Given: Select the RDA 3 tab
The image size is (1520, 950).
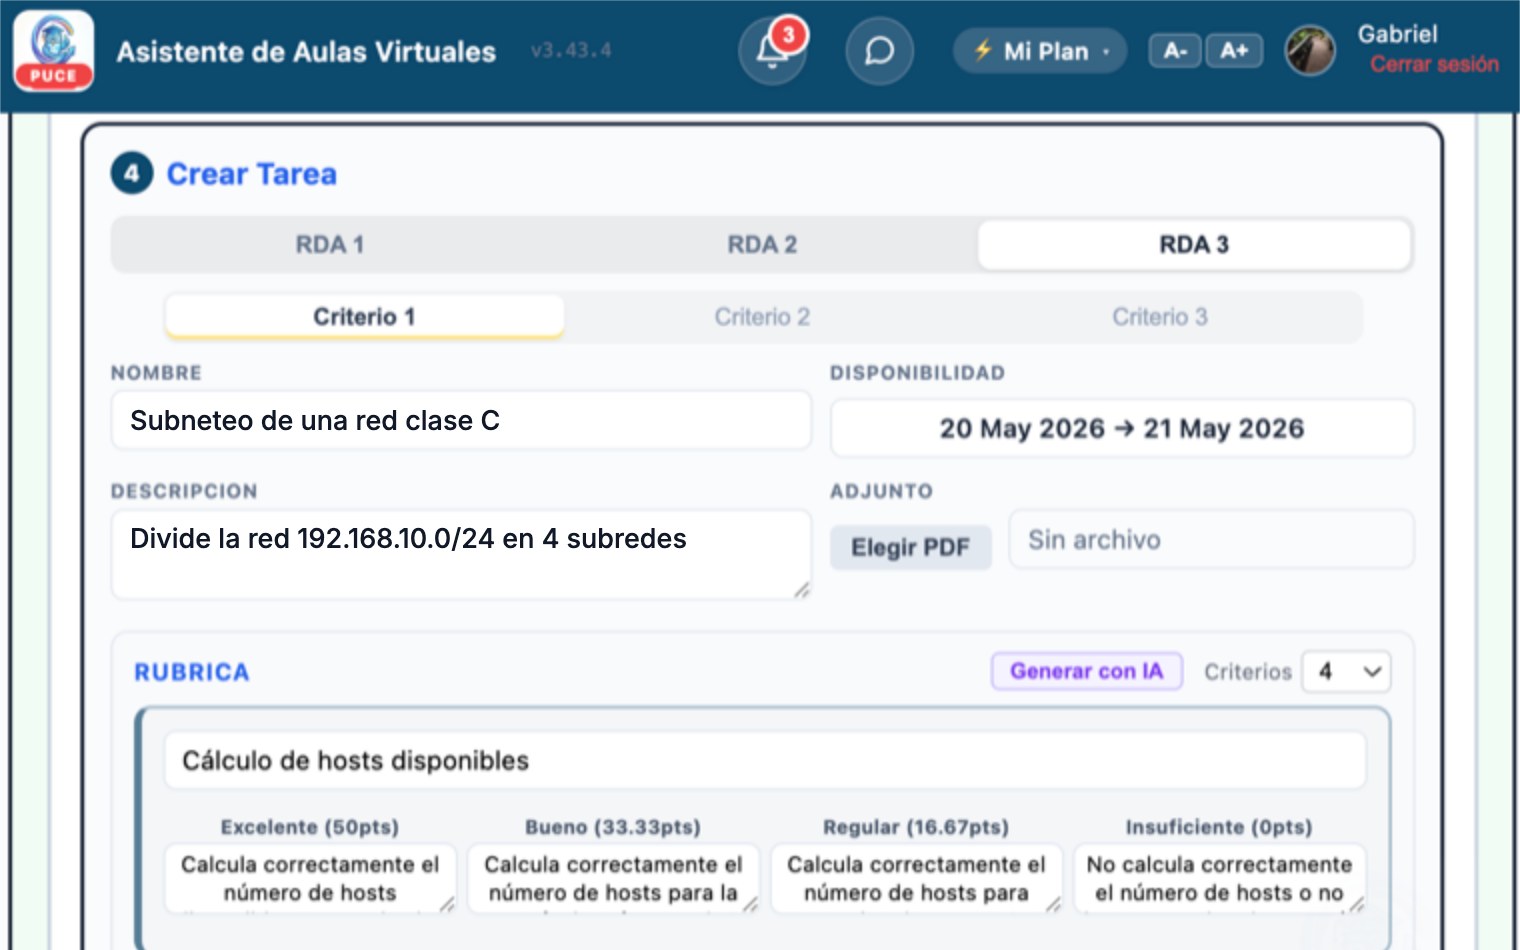Looking at the screenshot, I should coord(1194,245).
